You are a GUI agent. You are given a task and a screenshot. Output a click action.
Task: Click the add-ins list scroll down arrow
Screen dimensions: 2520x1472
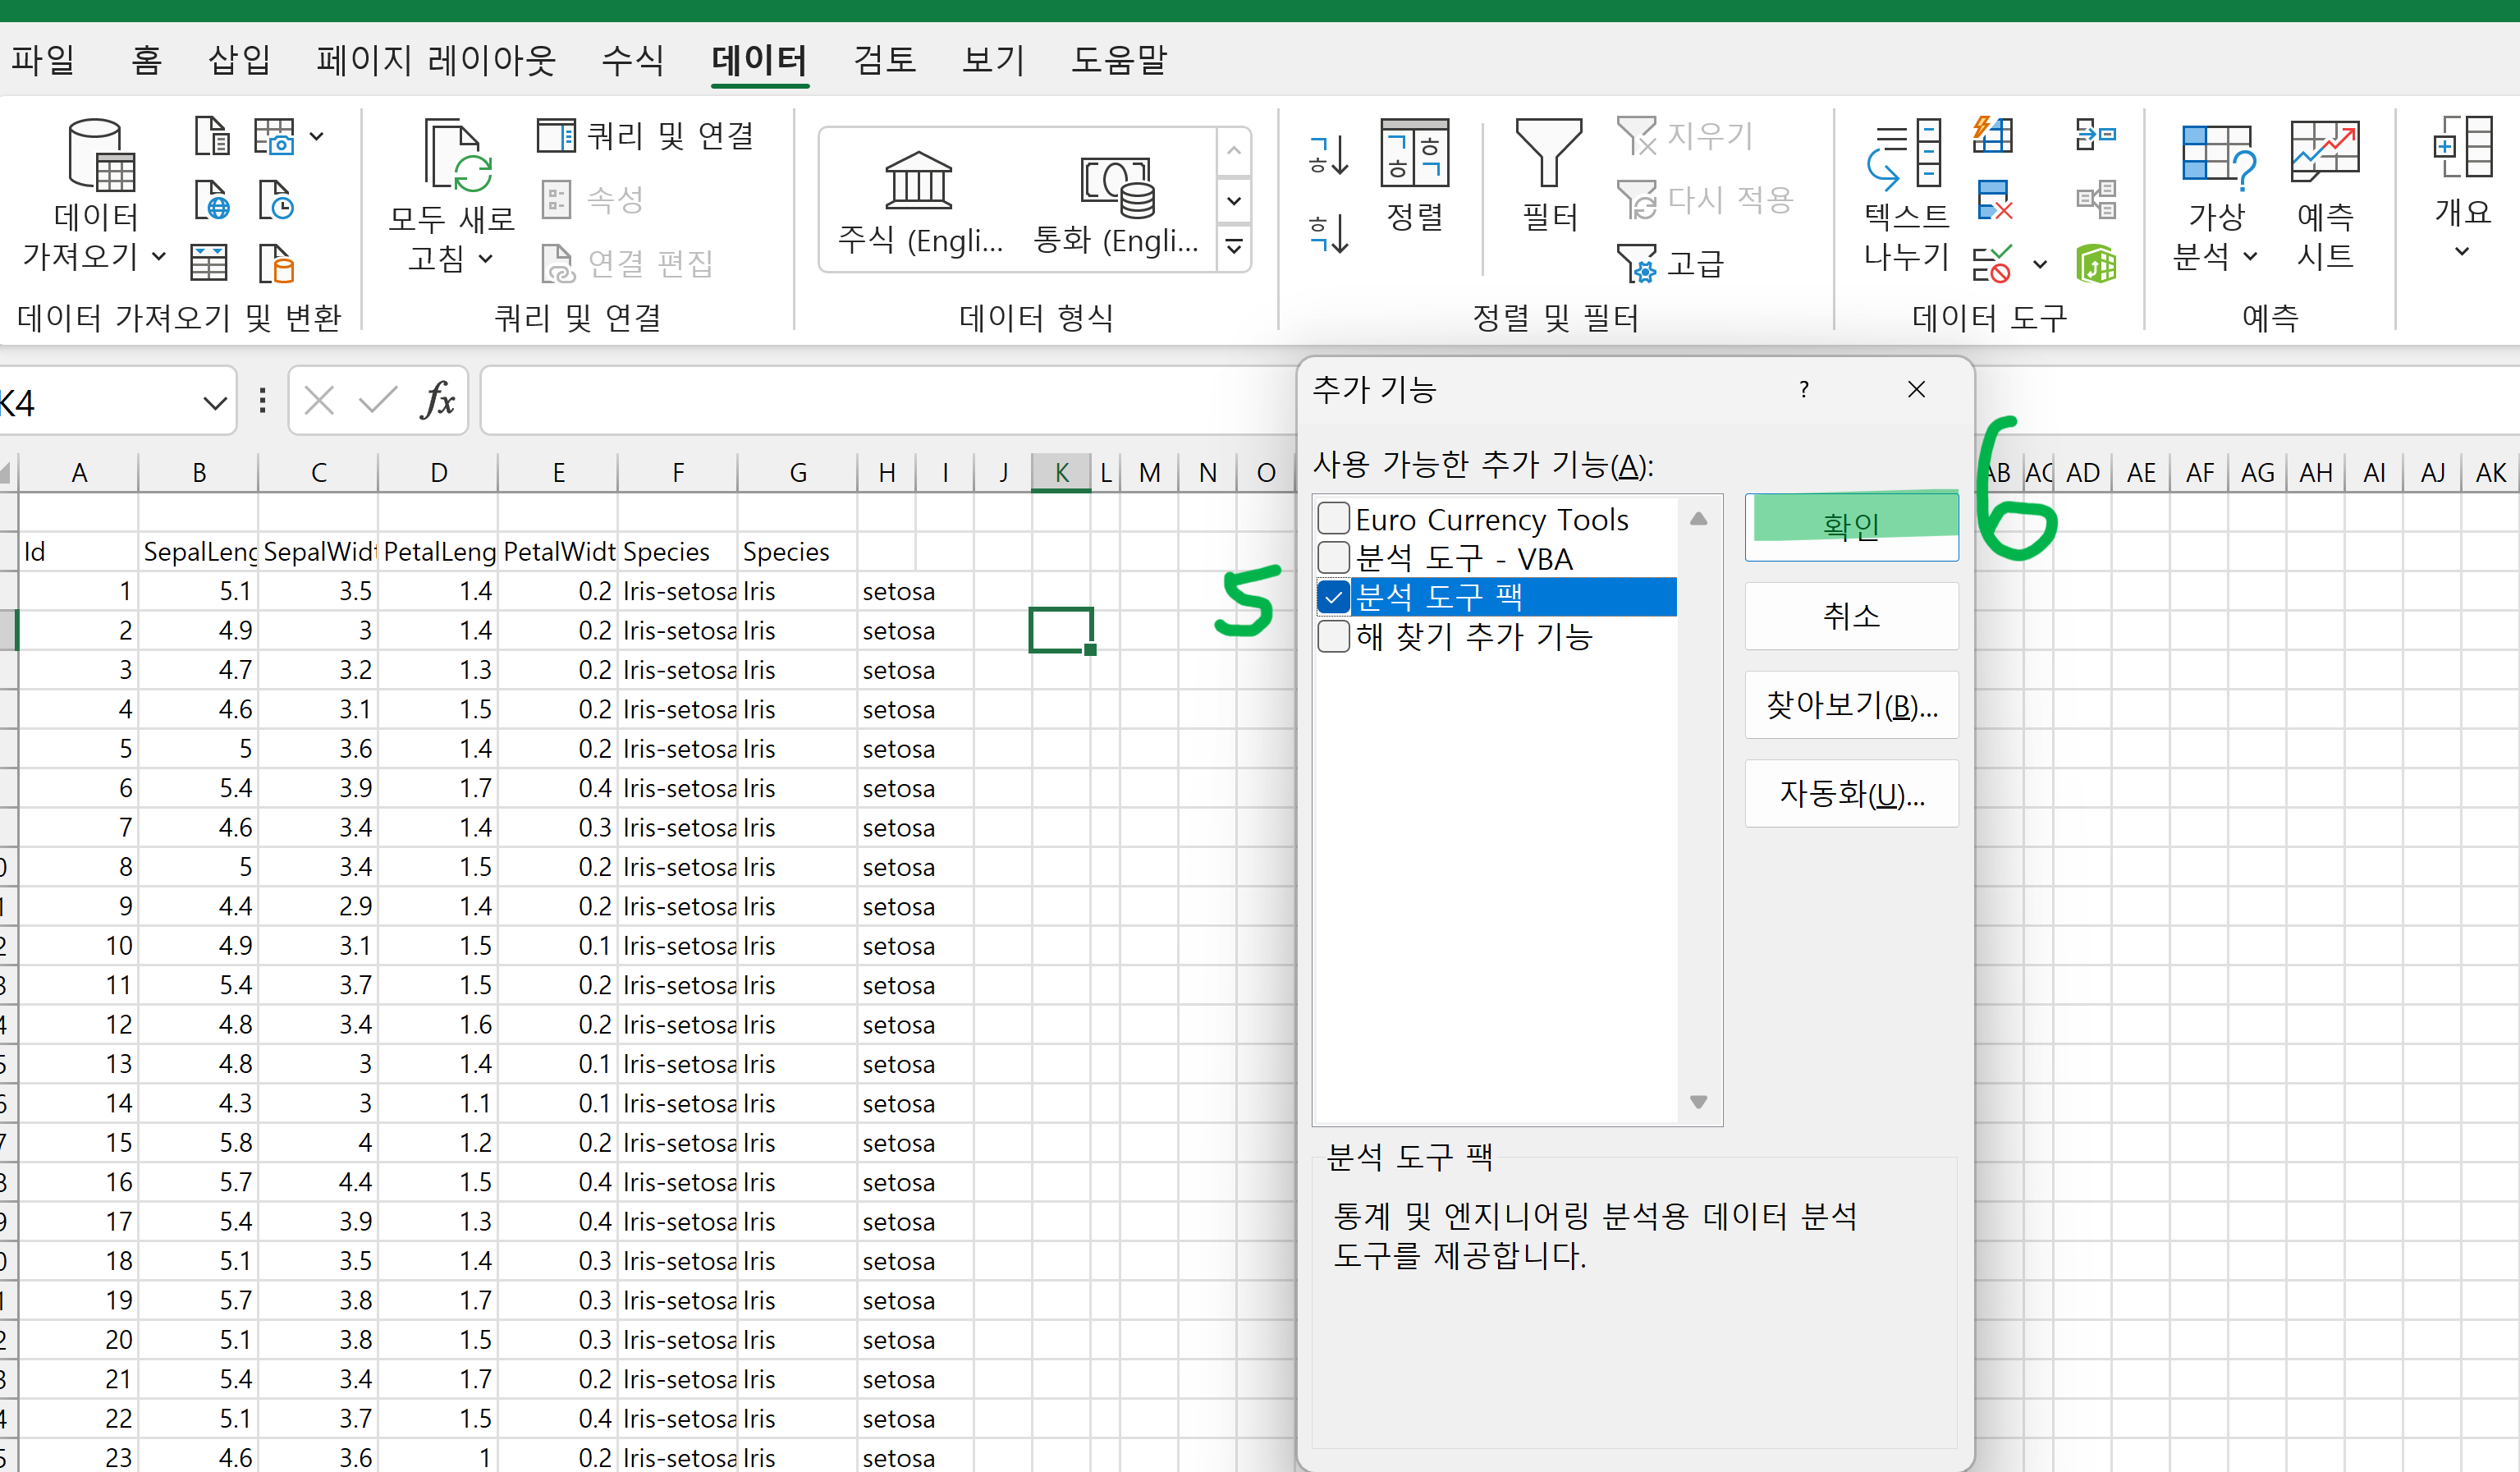tap(1698, 1102)
